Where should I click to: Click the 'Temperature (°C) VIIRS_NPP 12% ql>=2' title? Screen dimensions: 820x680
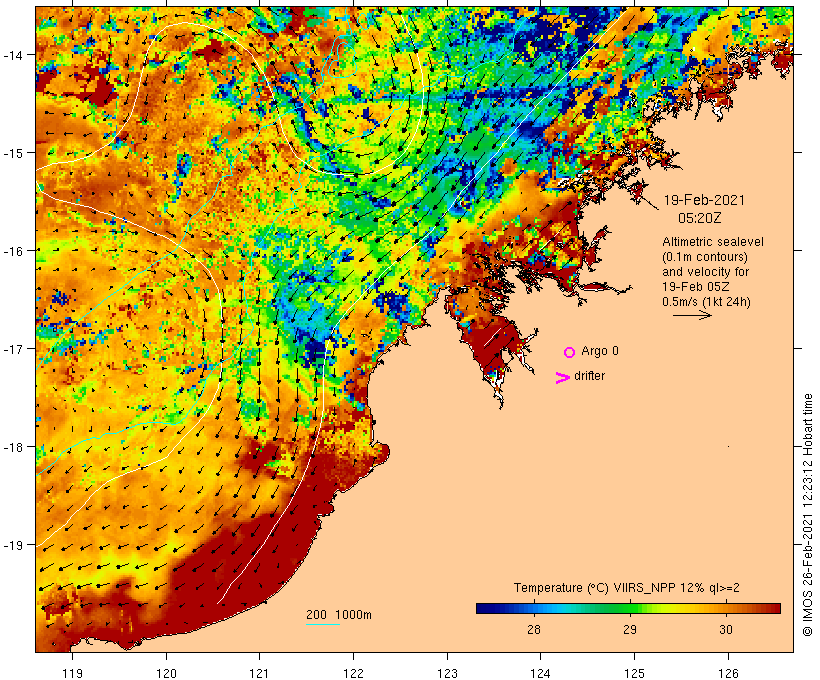pyautogui.click(x=627, y=588)
